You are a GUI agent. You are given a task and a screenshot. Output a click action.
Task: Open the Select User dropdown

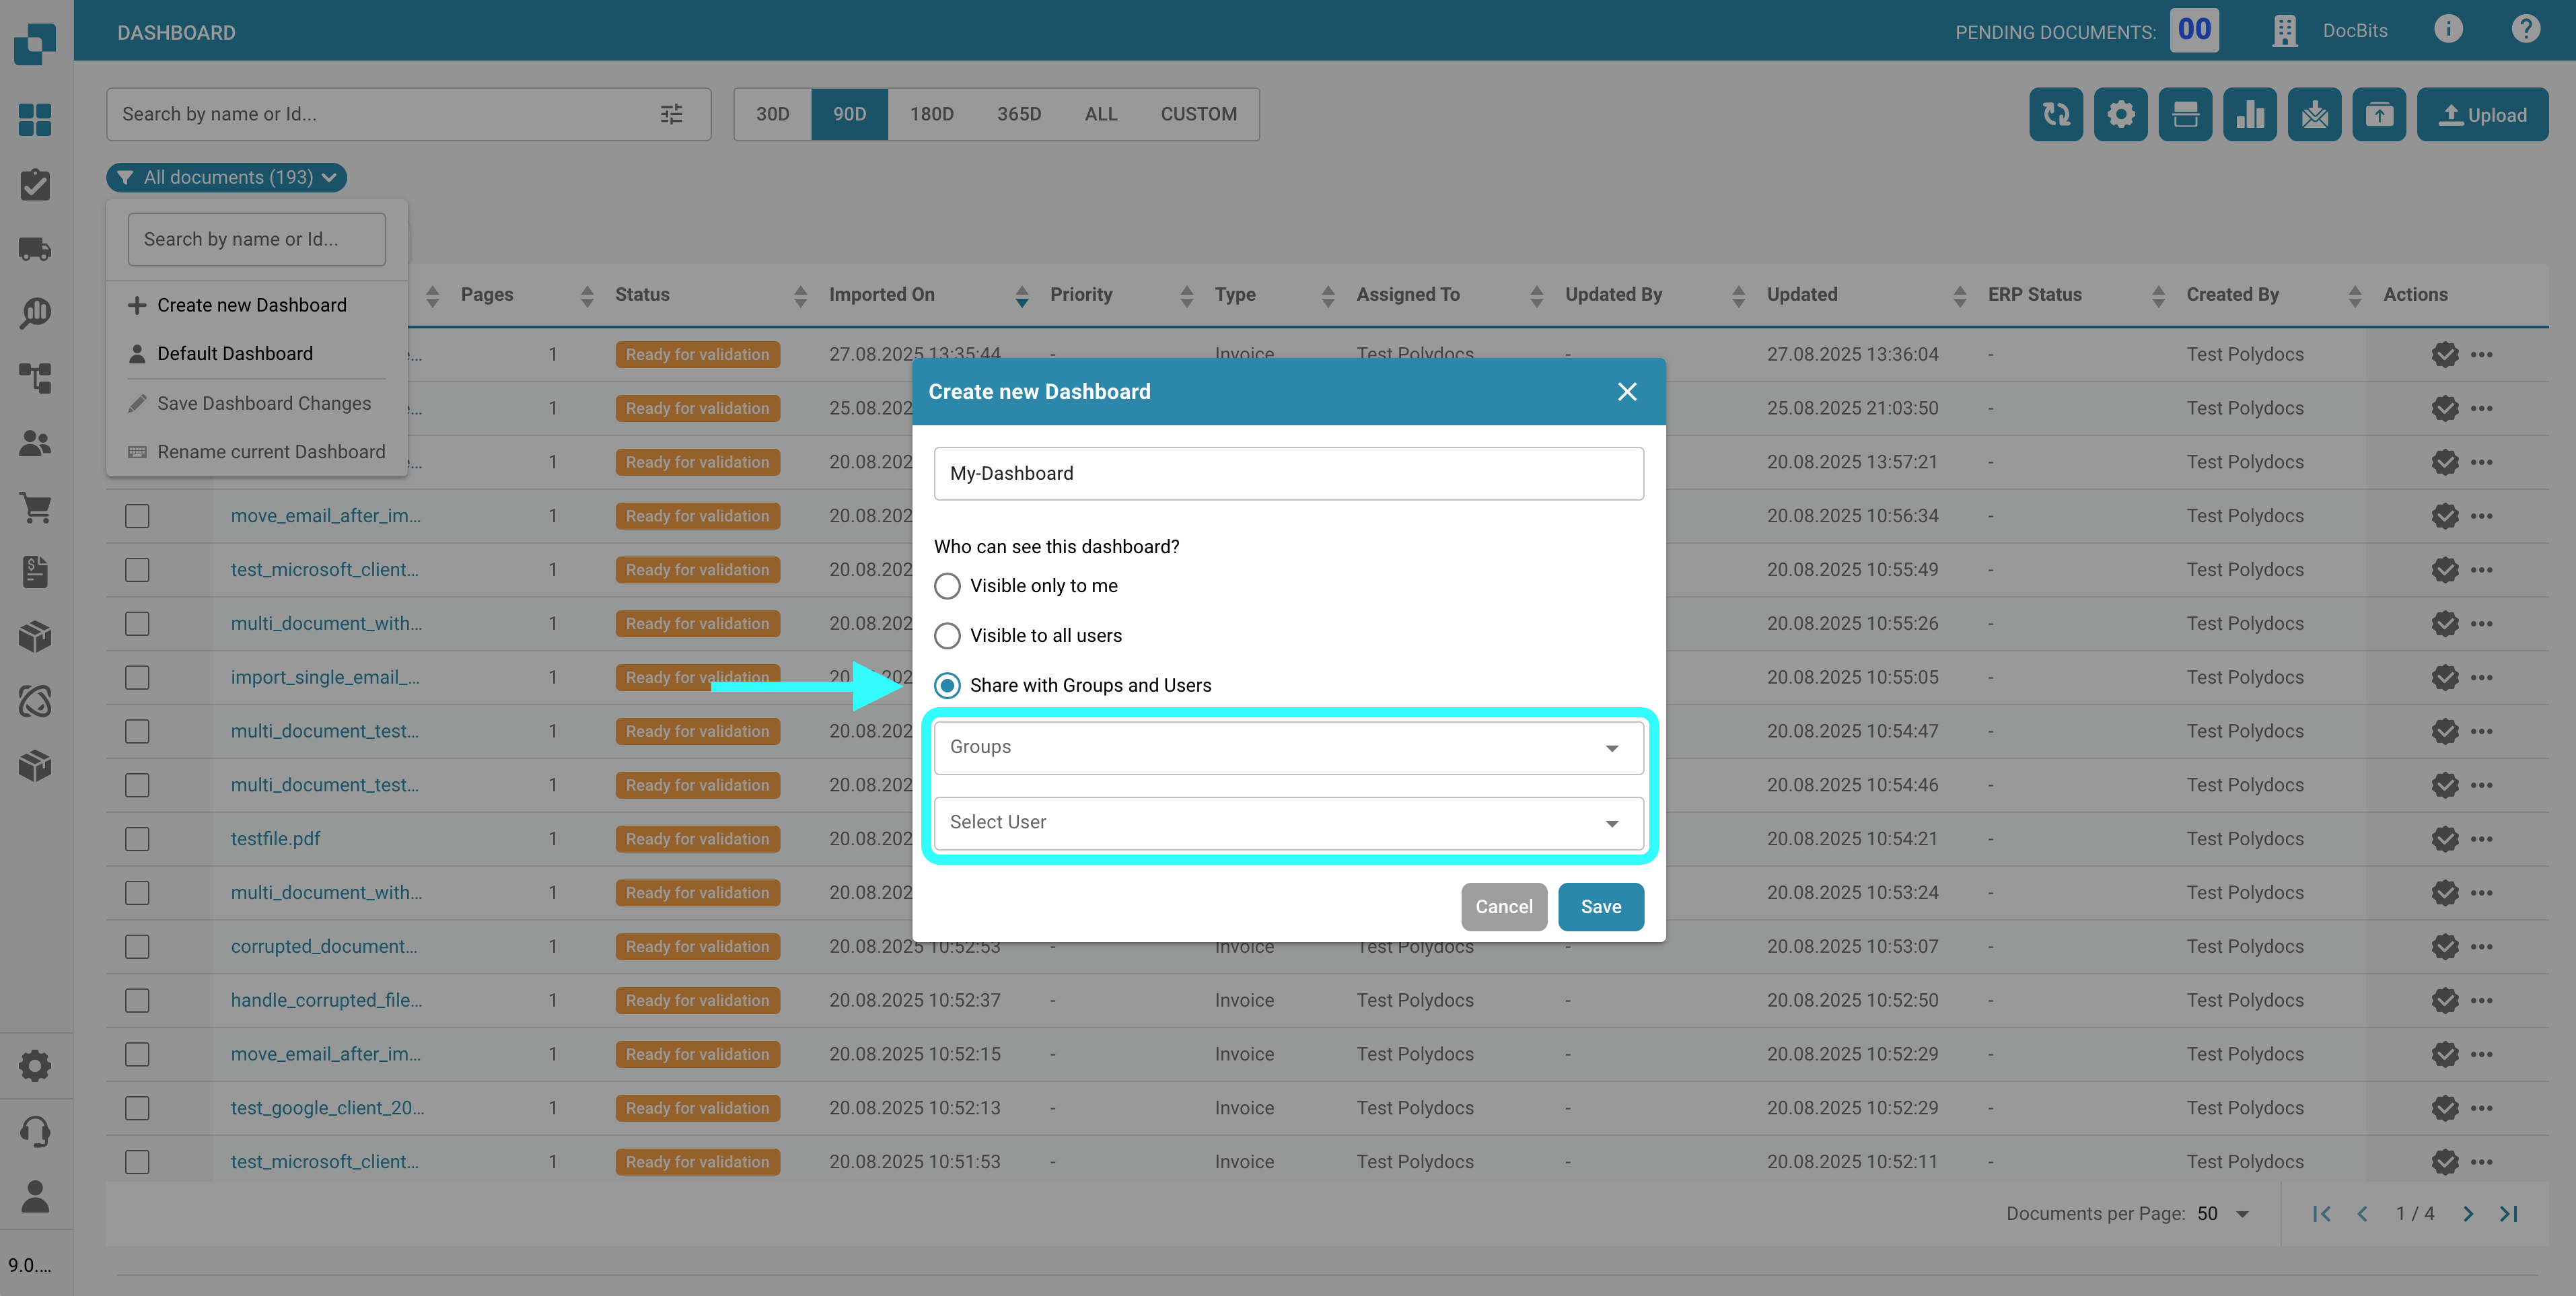1288,823
